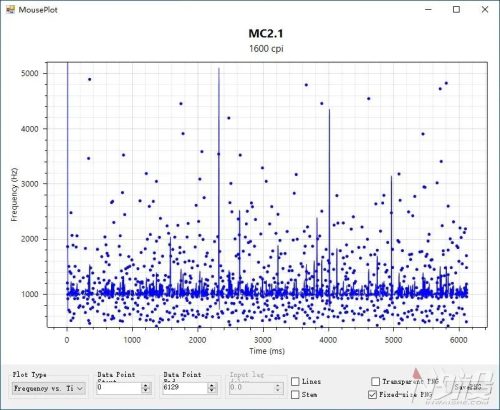500x410 pixels.
Task: Click the Input Lag spinner arrows
Action: pos(278,388)
